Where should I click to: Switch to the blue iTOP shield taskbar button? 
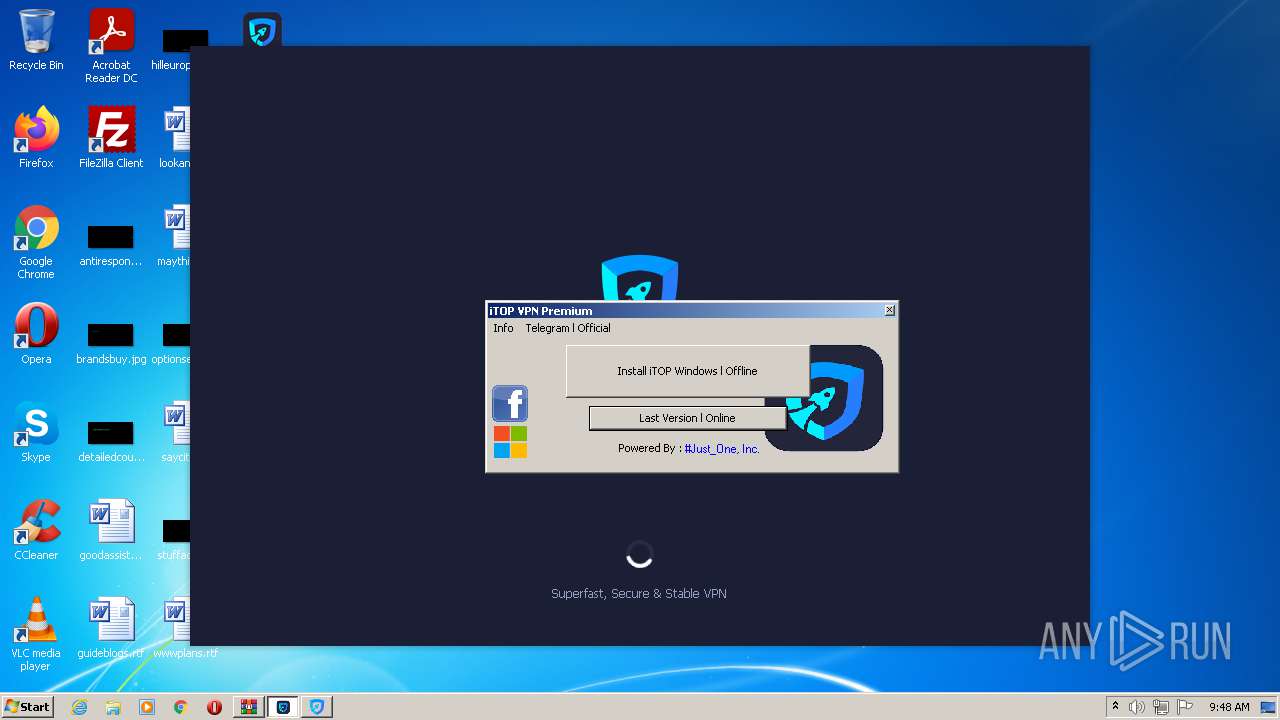tap(317, 707)
